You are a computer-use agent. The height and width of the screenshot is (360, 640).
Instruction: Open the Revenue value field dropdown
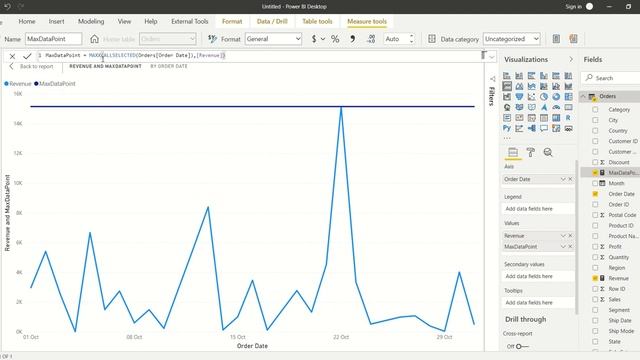pyautogui.click(x=563, y=236)
